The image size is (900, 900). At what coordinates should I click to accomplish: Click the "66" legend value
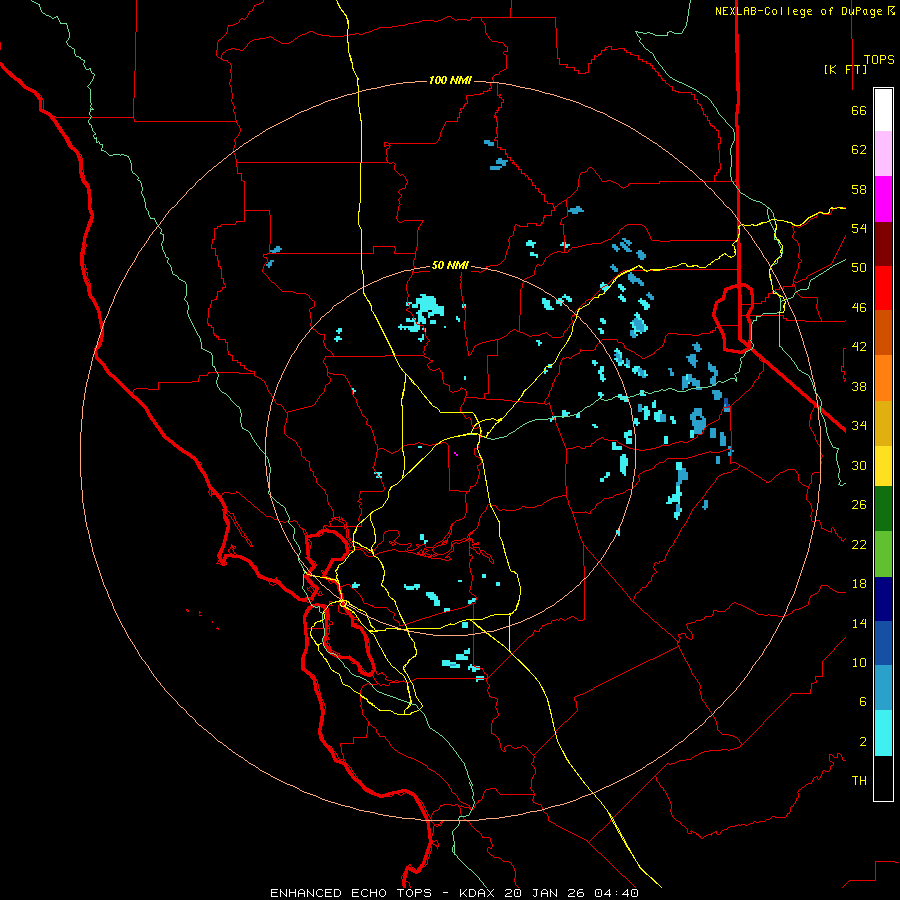click(x=859, y=110)
